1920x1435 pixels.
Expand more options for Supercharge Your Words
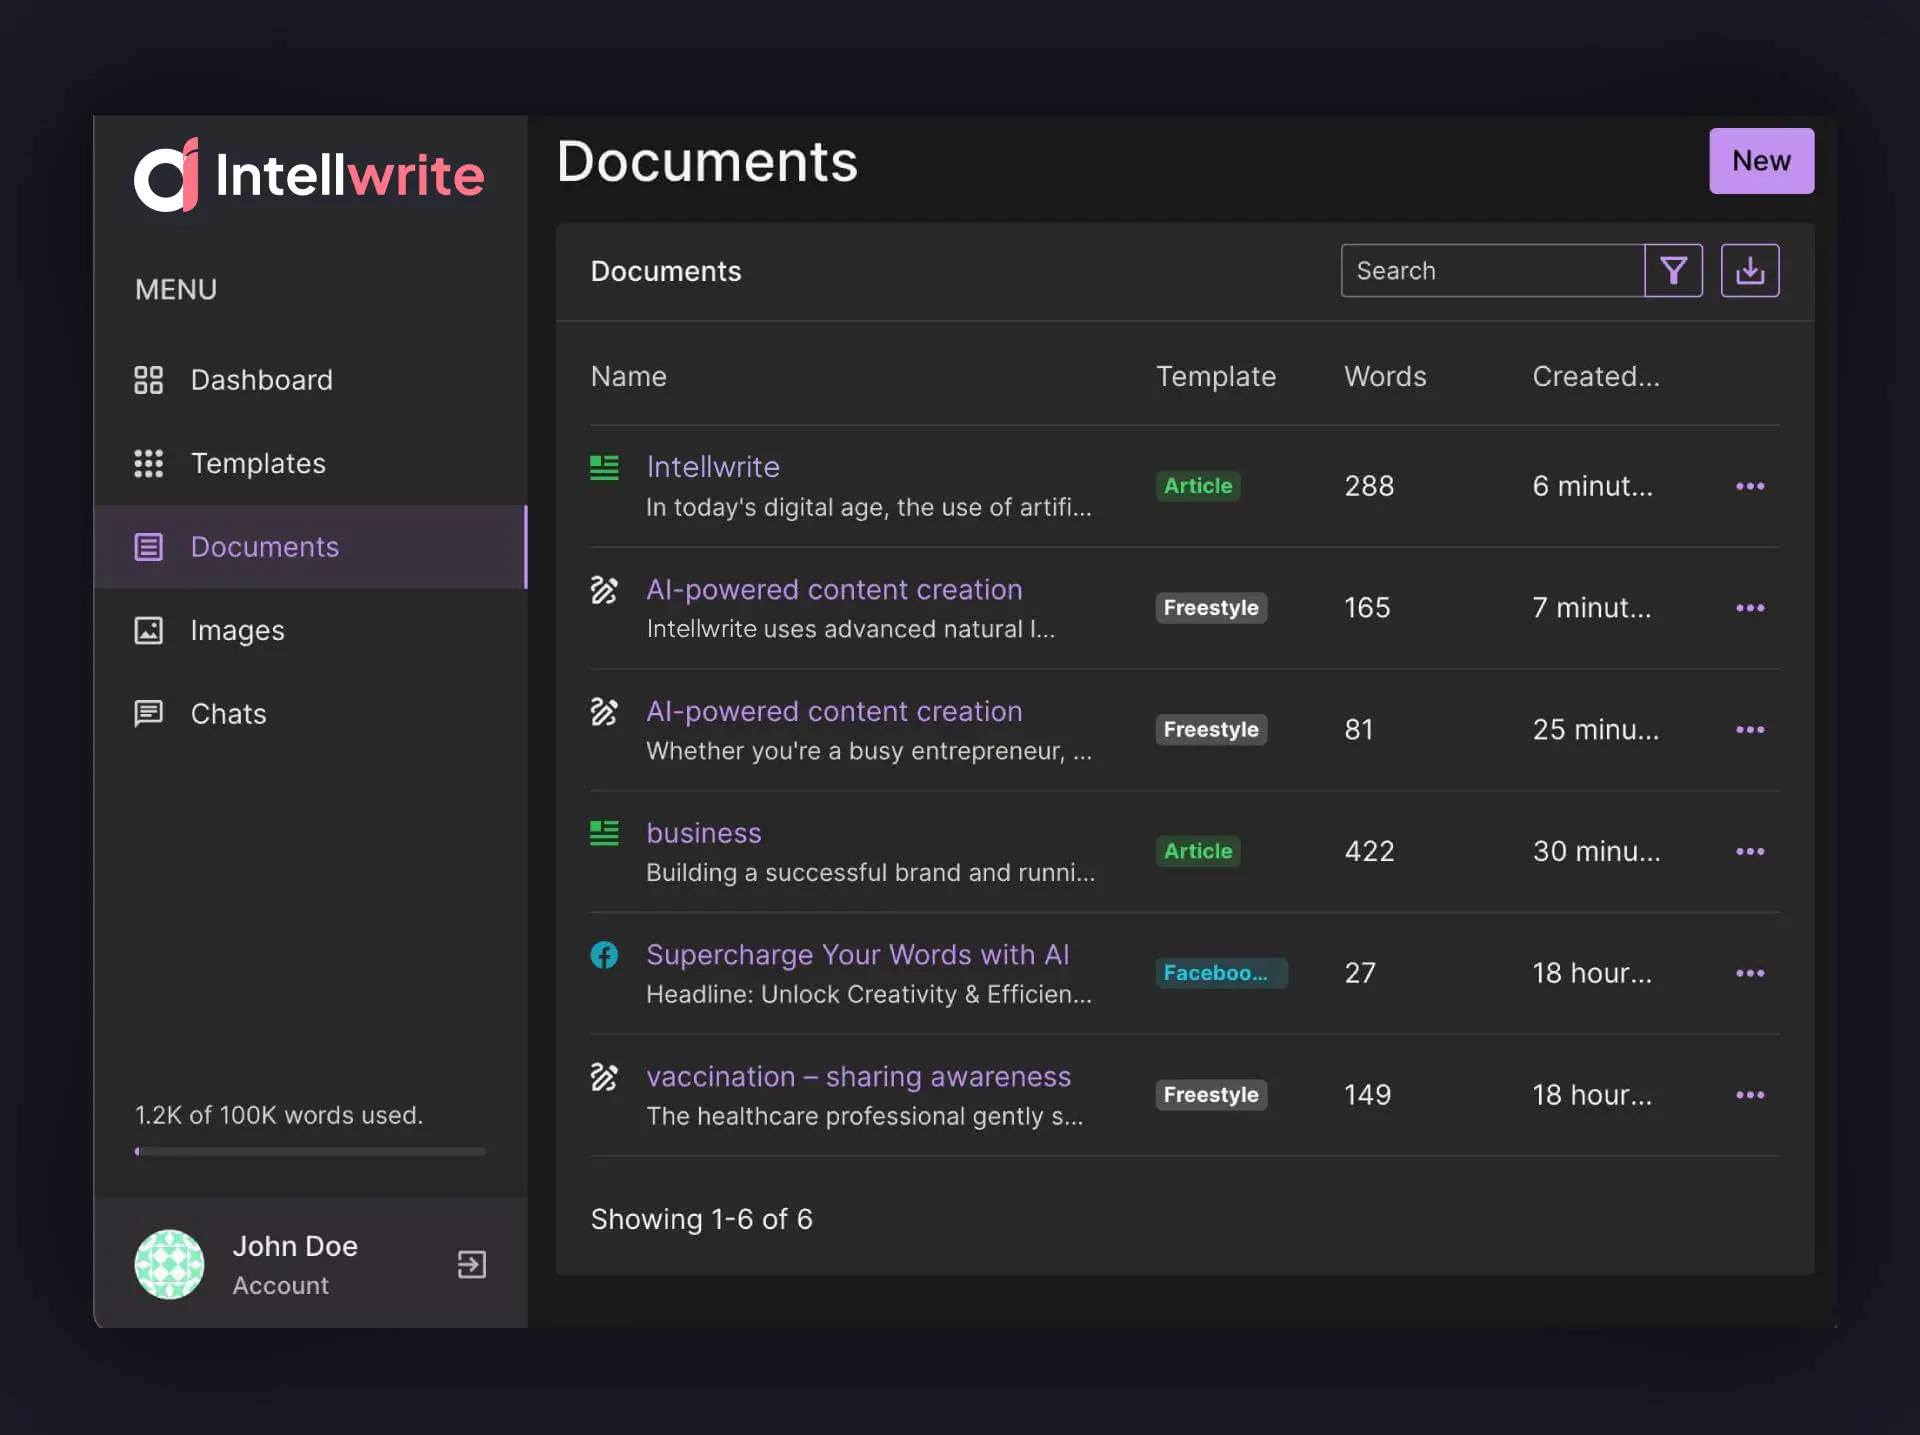coord(1749,973)
